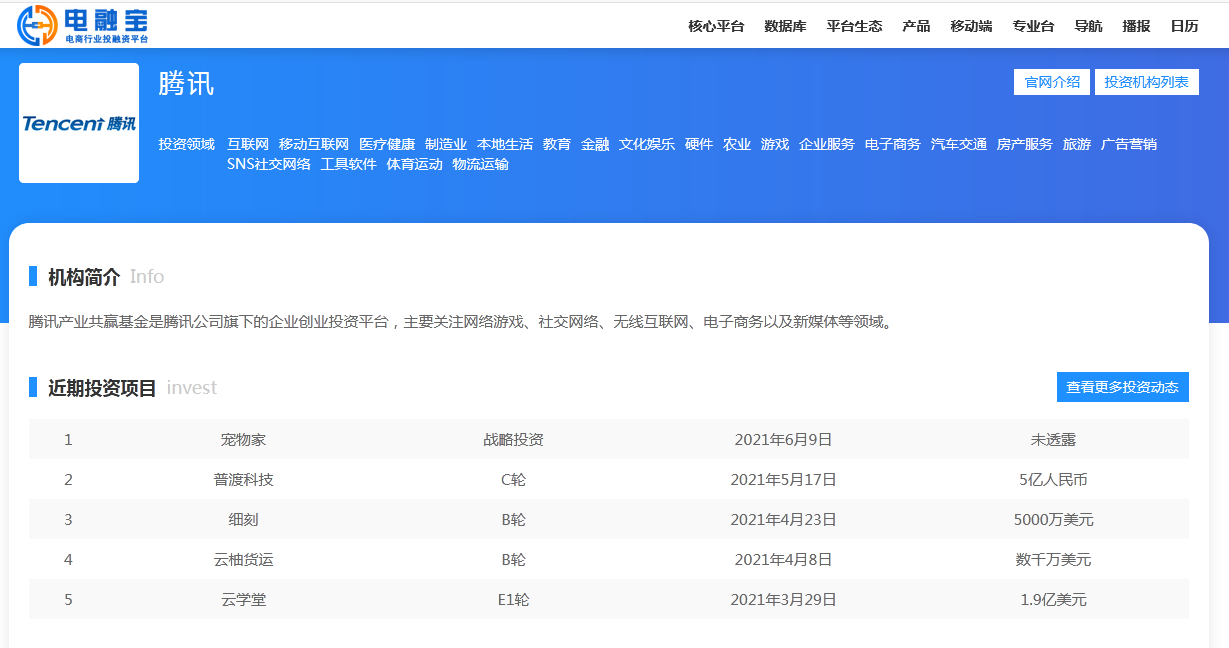
Task: Click the E1轮 round cell
Action: [x=513, y=599]
